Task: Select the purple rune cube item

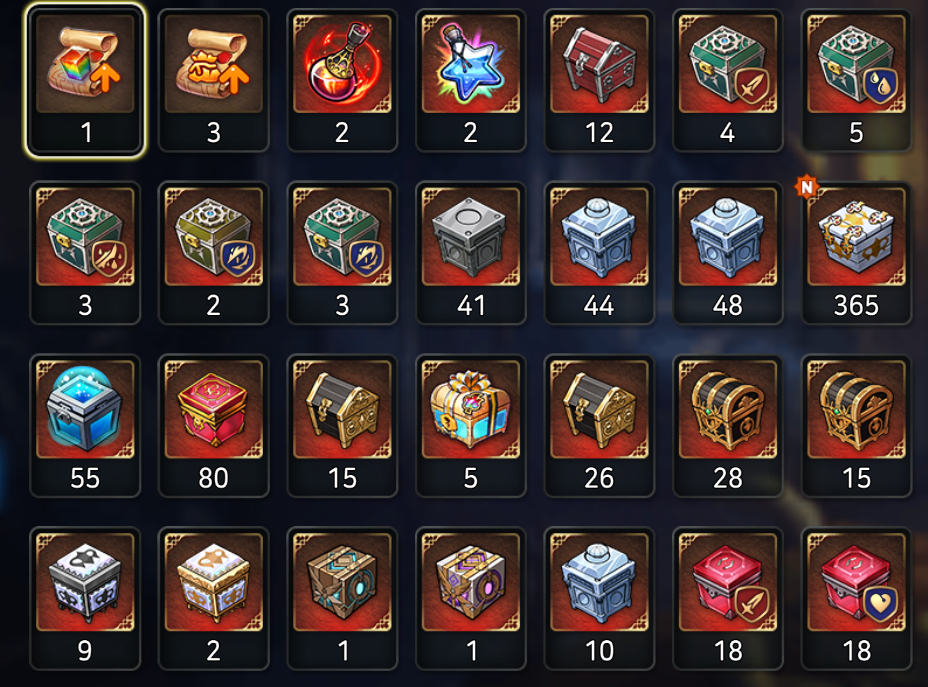Action: point(471,598)
